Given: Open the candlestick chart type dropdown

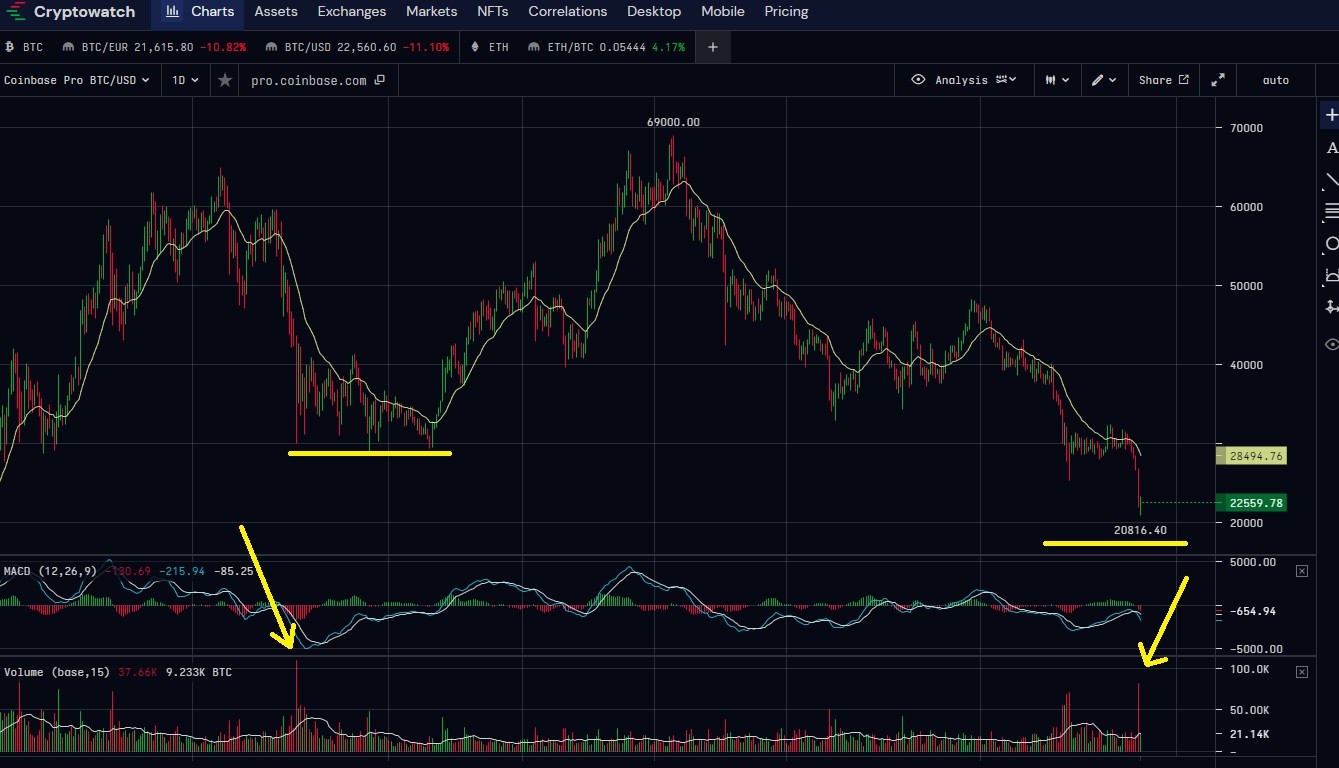Looking at the screenshot, I should tap(1057, 80).
